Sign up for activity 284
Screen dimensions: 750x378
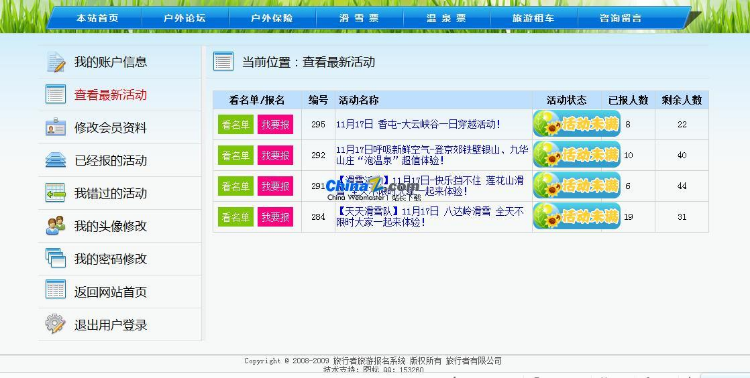[275, 217]
